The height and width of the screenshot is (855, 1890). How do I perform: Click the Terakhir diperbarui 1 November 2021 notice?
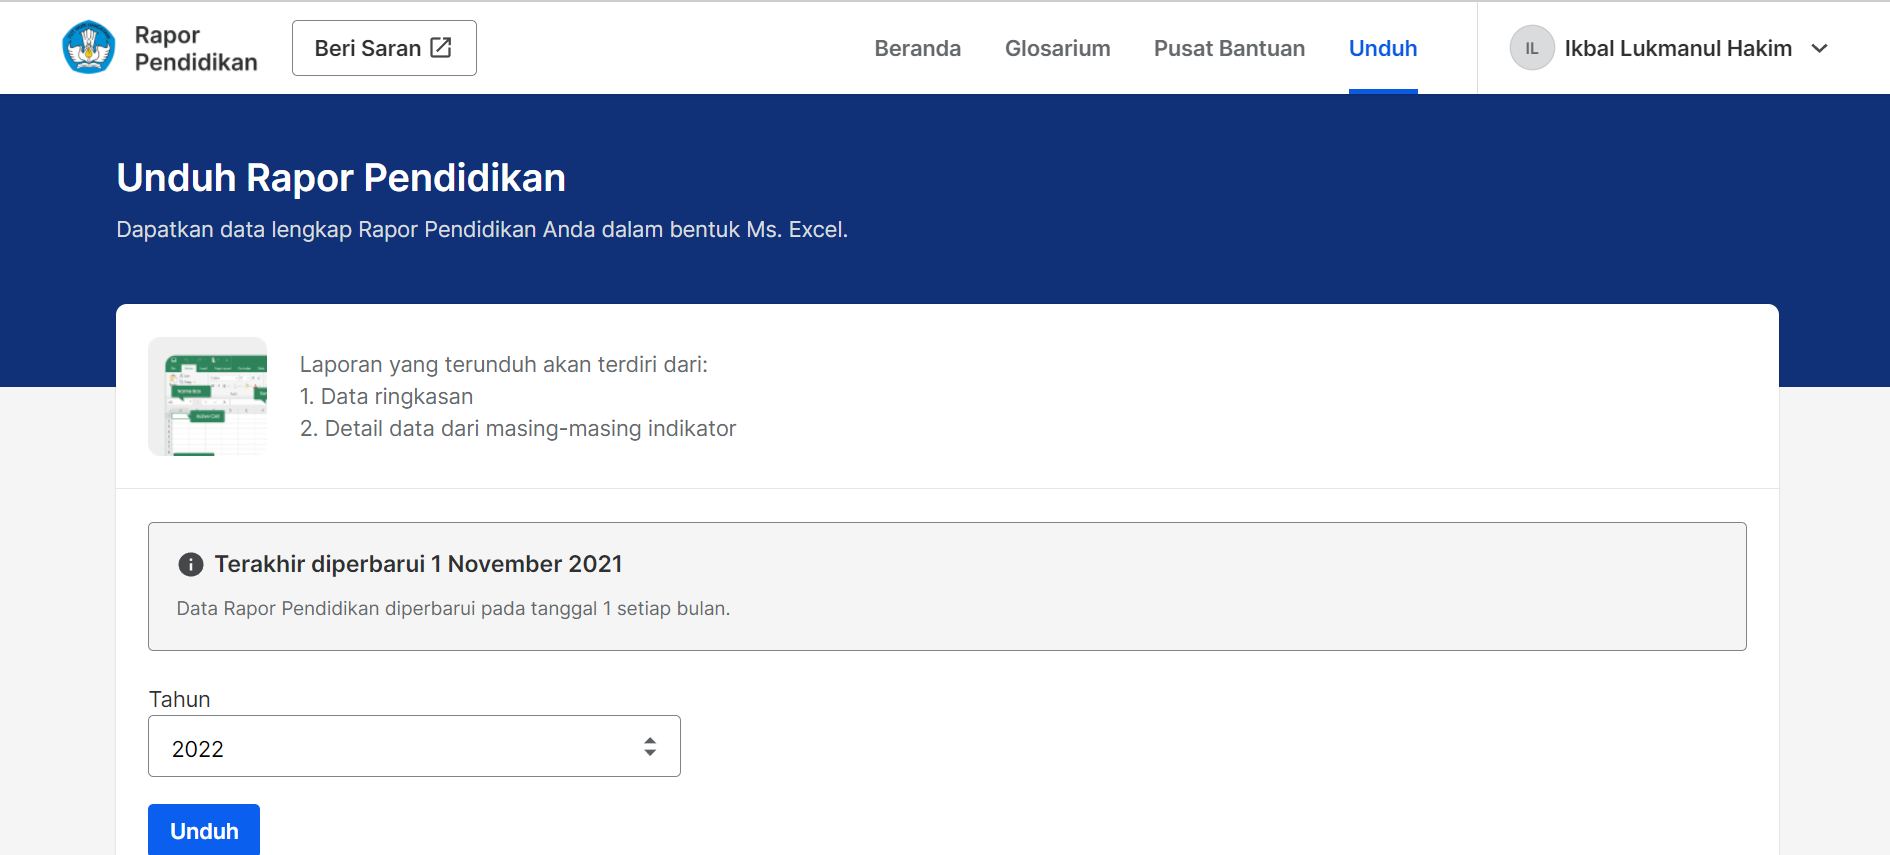[418, 565]
